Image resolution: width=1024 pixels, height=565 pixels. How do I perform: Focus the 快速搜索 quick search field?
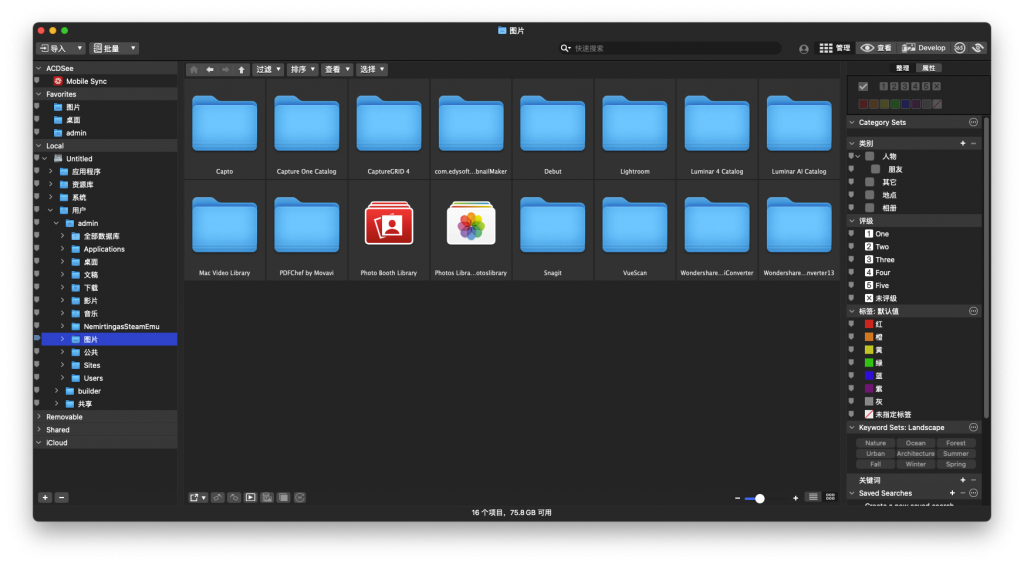(x=671, y=48)
